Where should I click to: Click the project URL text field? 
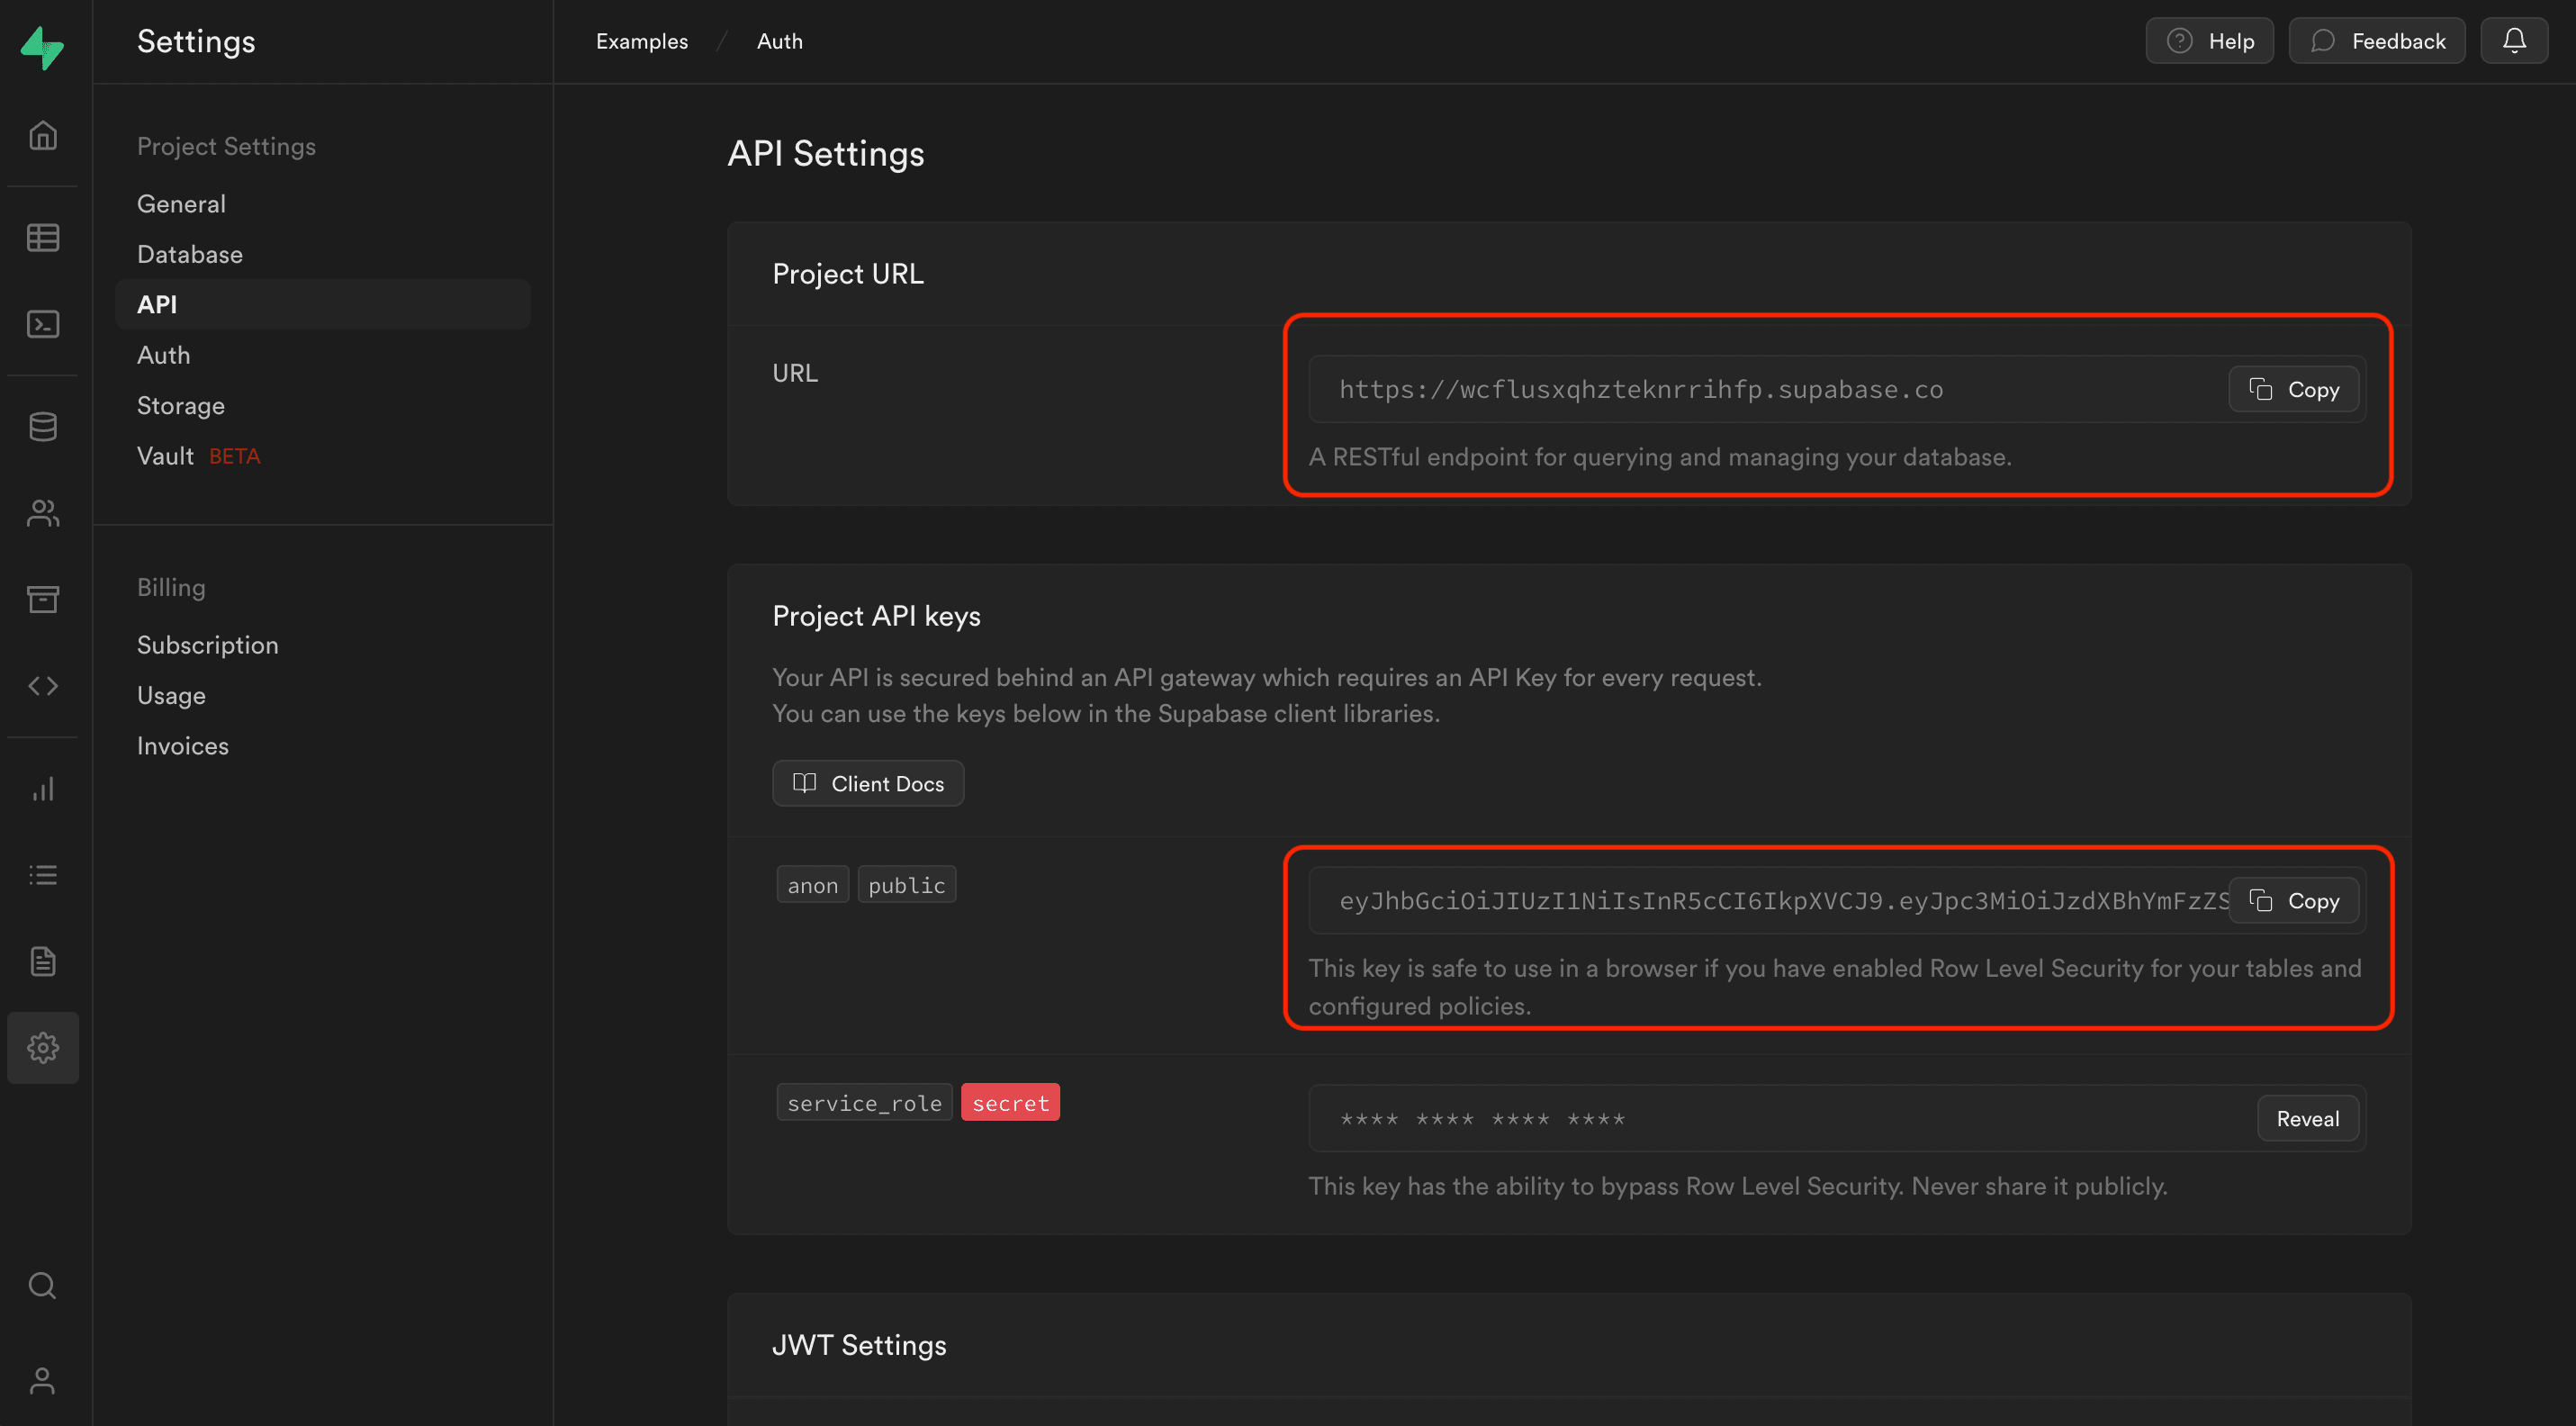(x=1760, y=389)
